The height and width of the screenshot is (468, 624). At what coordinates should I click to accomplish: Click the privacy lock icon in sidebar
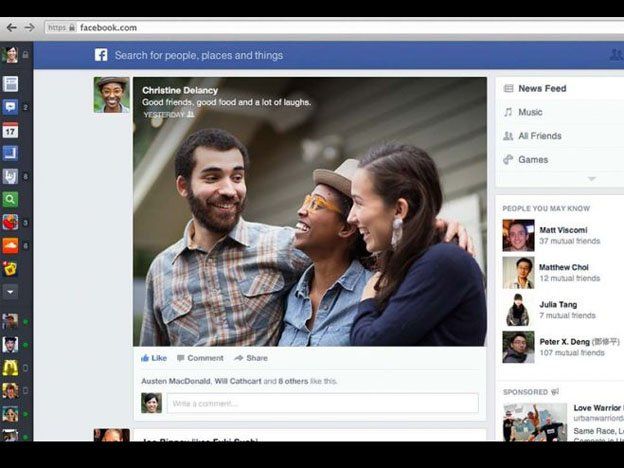point(25,55)
